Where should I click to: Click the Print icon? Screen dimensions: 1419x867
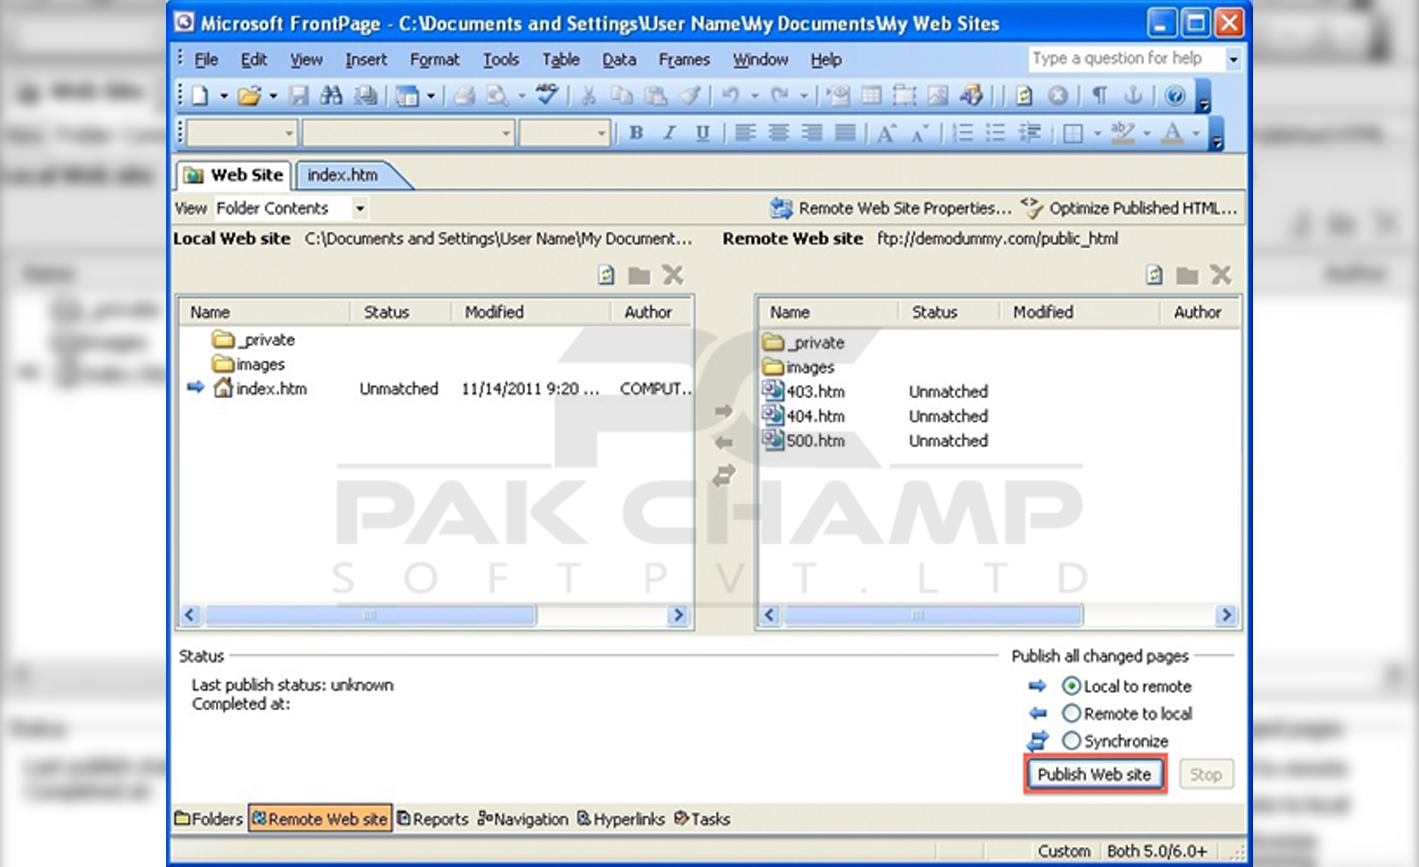click(464, 96)
